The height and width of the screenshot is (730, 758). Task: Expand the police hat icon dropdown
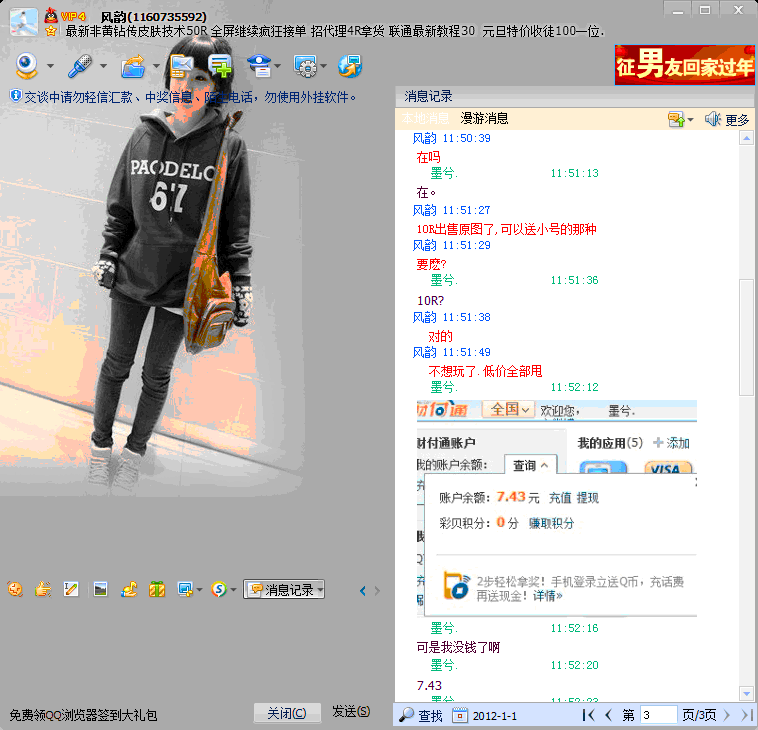[277, 65]
